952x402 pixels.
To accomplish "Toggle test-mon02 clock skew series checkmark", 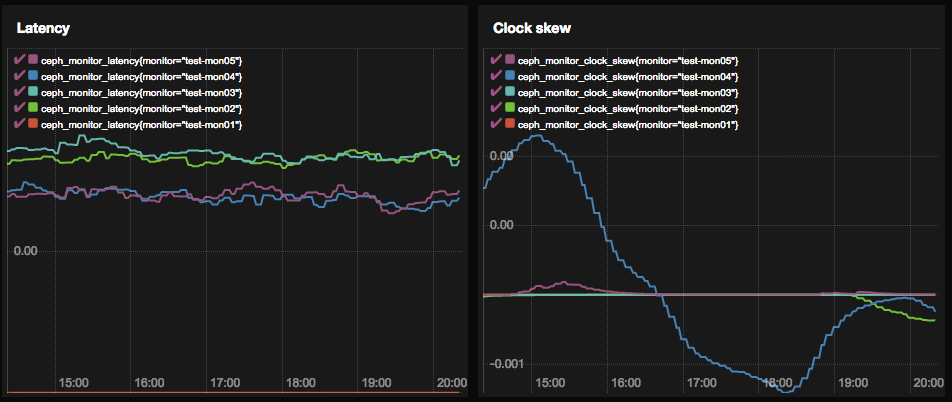I will point(495,108).
